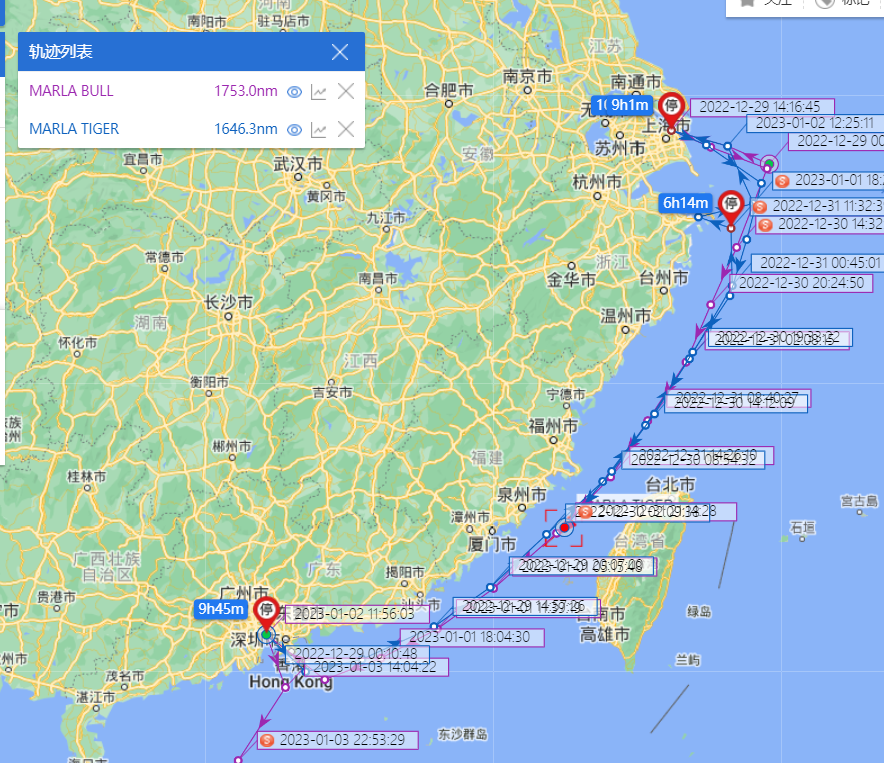The width and height of the screenshot is (884, 763).
Task: Click the green start point east of Shanghai
Action: pos(768,163)
